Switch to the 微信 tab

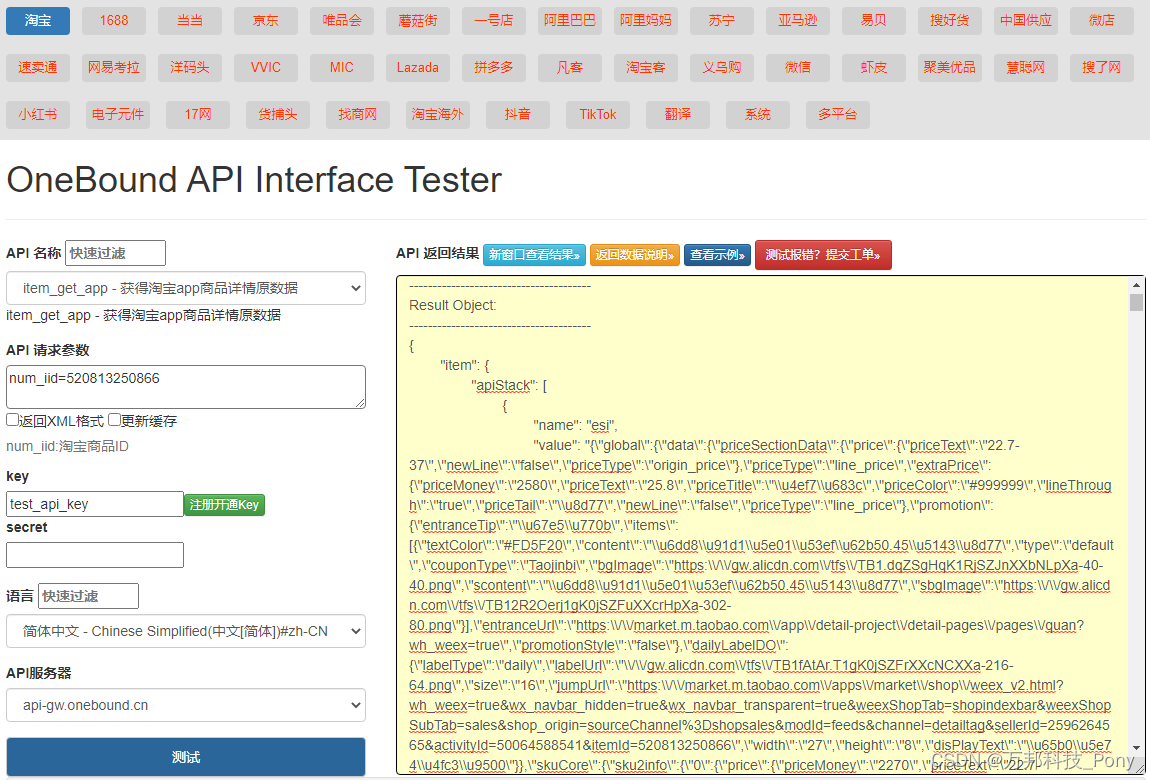click(x=798, y=67)
